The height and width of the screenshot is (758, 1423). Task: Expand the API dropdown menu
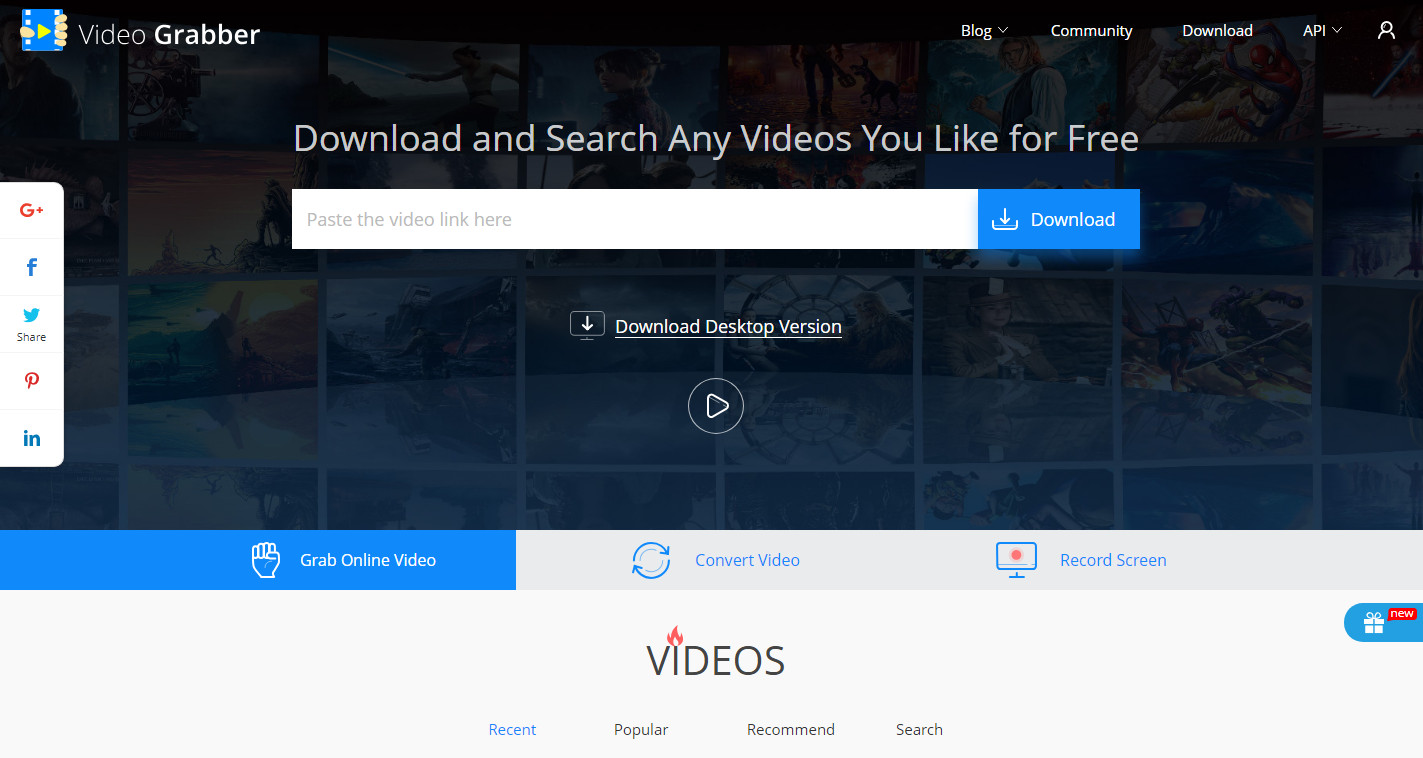1322,31
